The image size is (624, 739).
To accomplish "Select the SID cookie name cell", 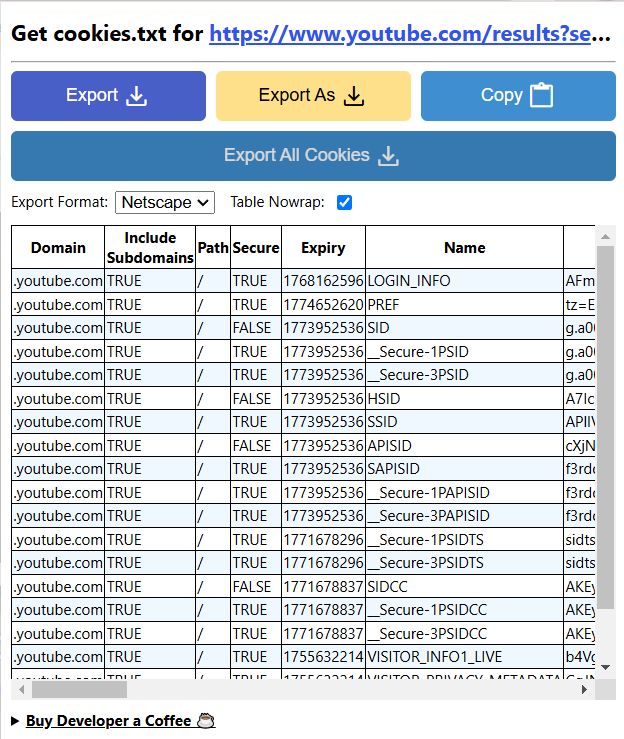I will 464,328.
